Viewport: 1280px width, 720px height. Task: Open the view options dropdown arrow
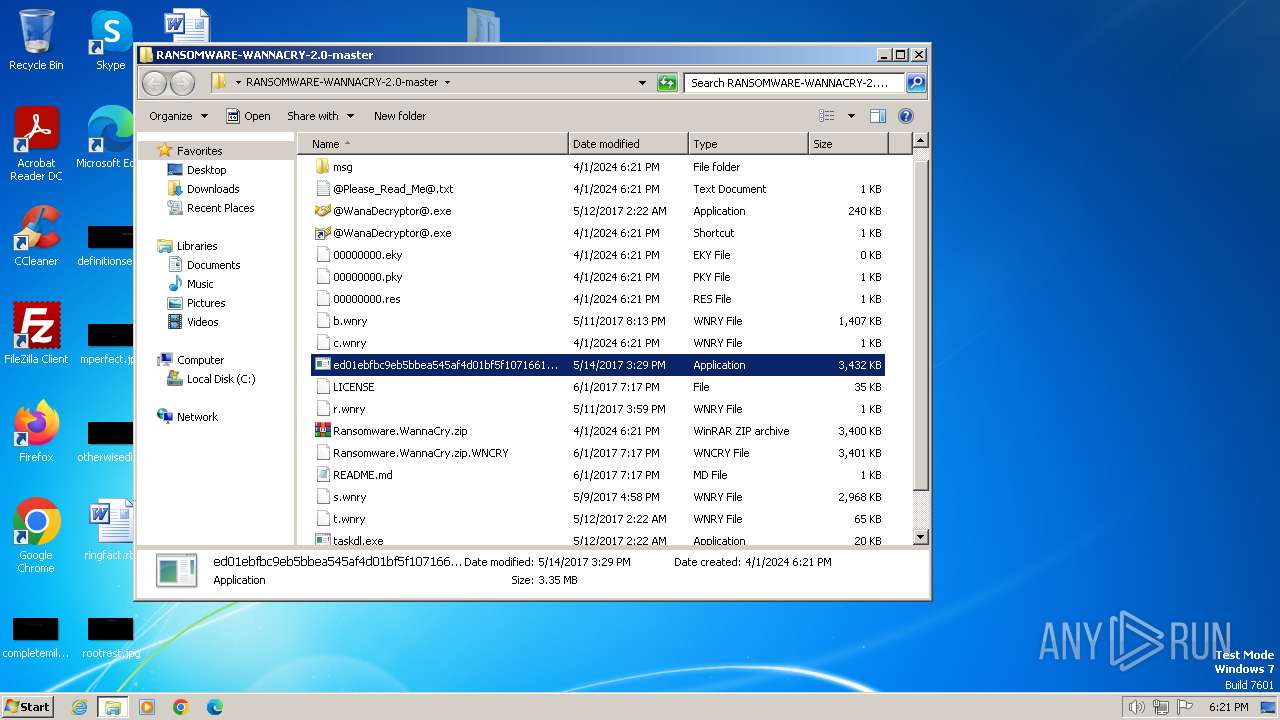pyautogui.click(x=851, y=116)
